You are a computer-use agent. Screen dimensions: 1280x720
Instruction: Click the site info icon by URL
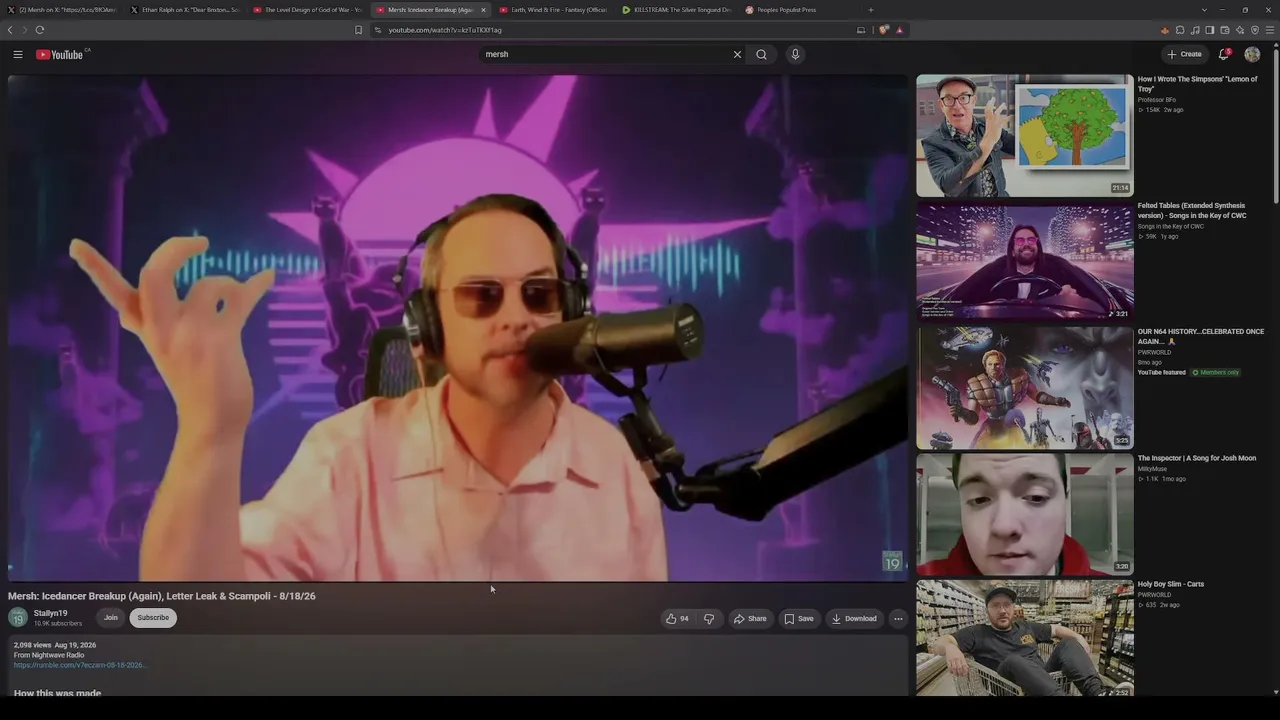coord(378,30)
